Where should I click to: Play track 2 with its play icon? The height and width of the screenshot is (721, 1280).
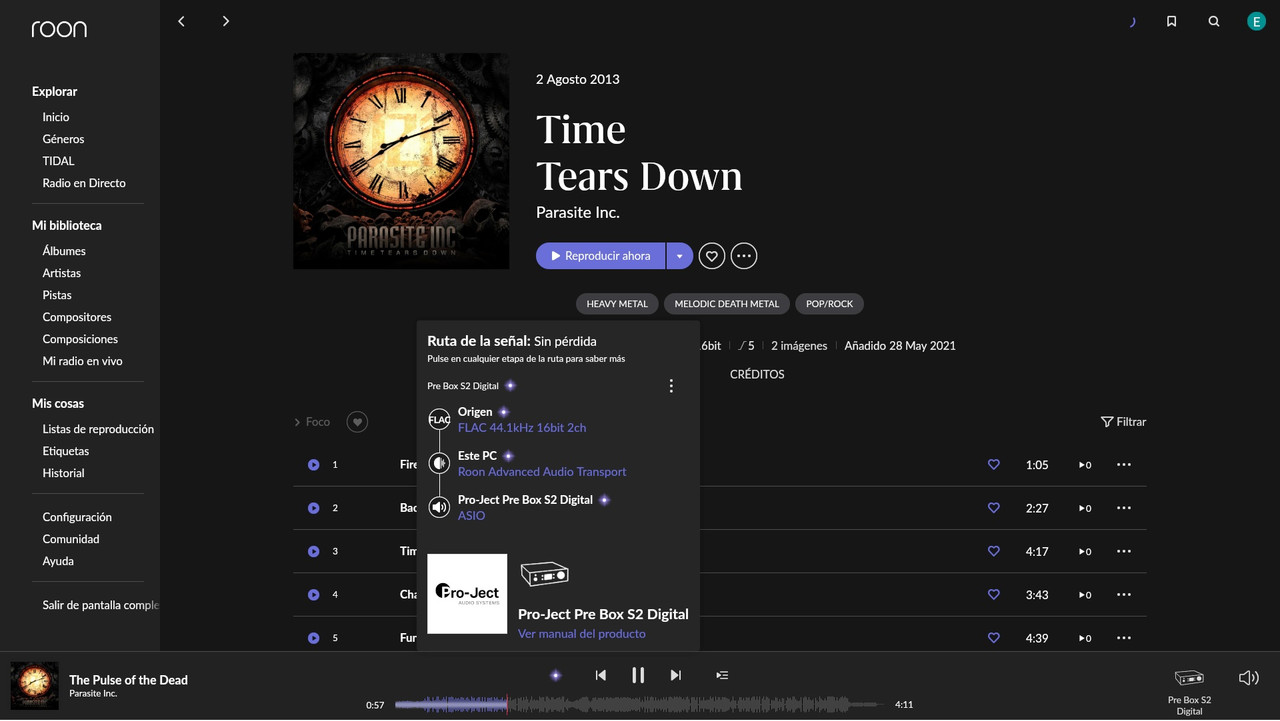[x=313, y=508]
